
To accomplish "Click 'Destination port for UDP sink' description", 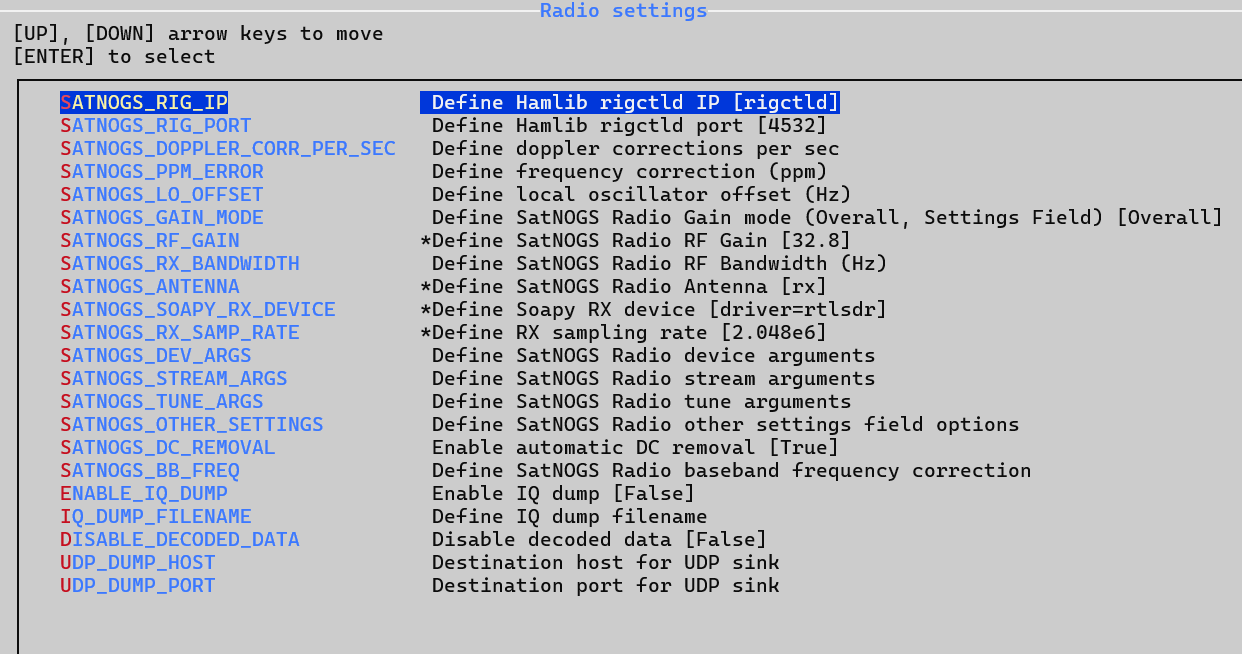I will pos(605,586).
